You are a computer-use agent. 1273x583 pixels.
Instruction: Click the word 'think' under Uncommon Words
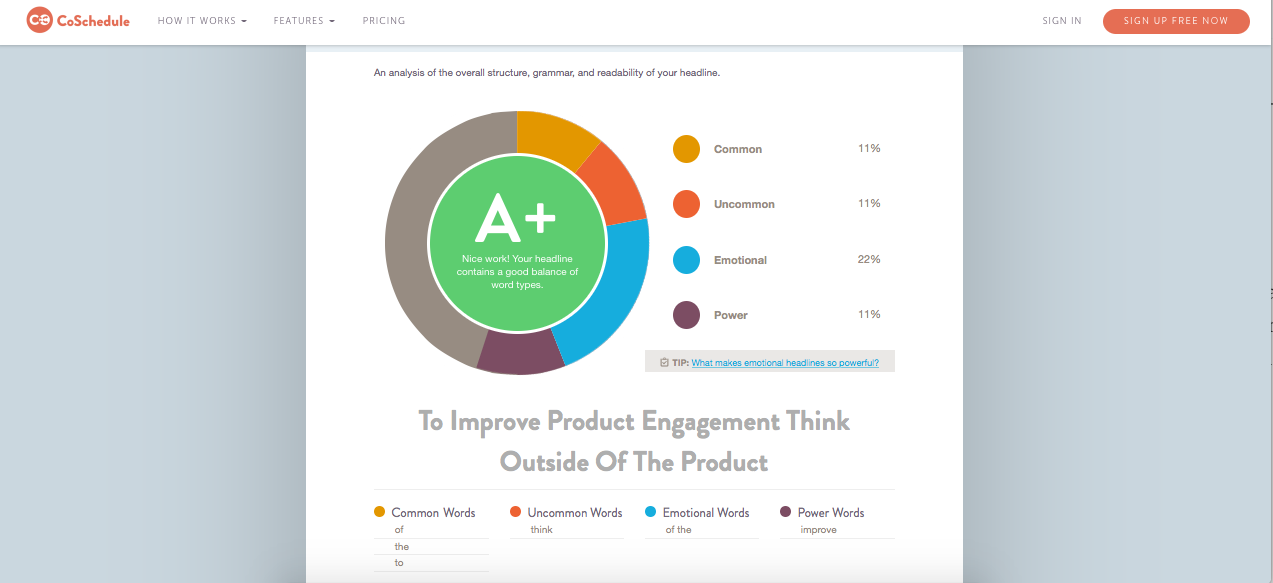coord(541,530)
